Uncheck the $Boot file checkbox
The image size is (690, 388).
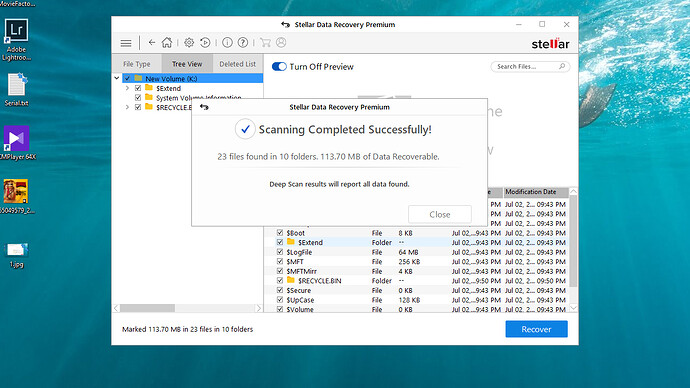[280, 233]
